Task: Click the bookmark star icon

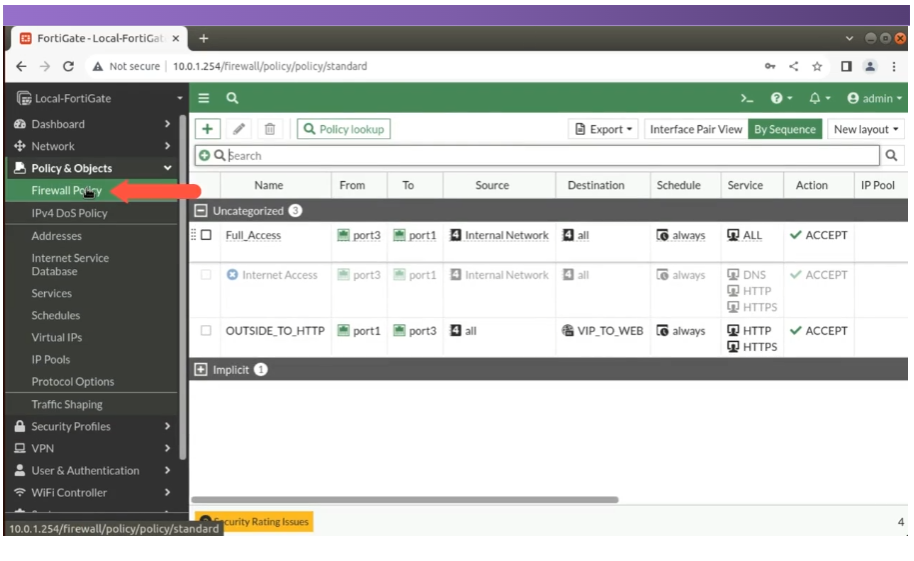Action: pos(817,66)
